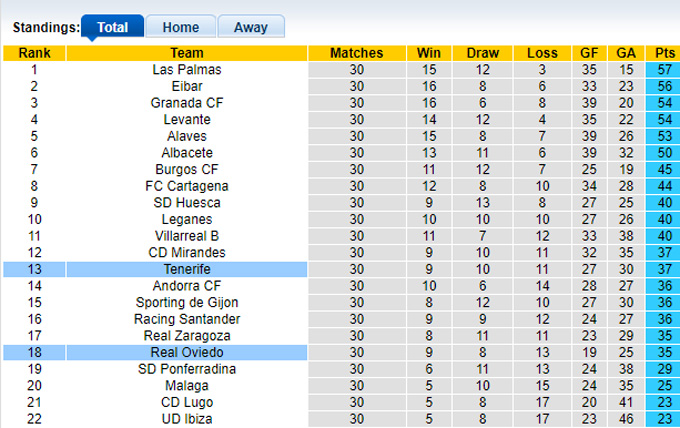The width and height of the screenshot is (680, 428).
Task: Select the highlighted Real Oviedo team
Action: (187, 353)
